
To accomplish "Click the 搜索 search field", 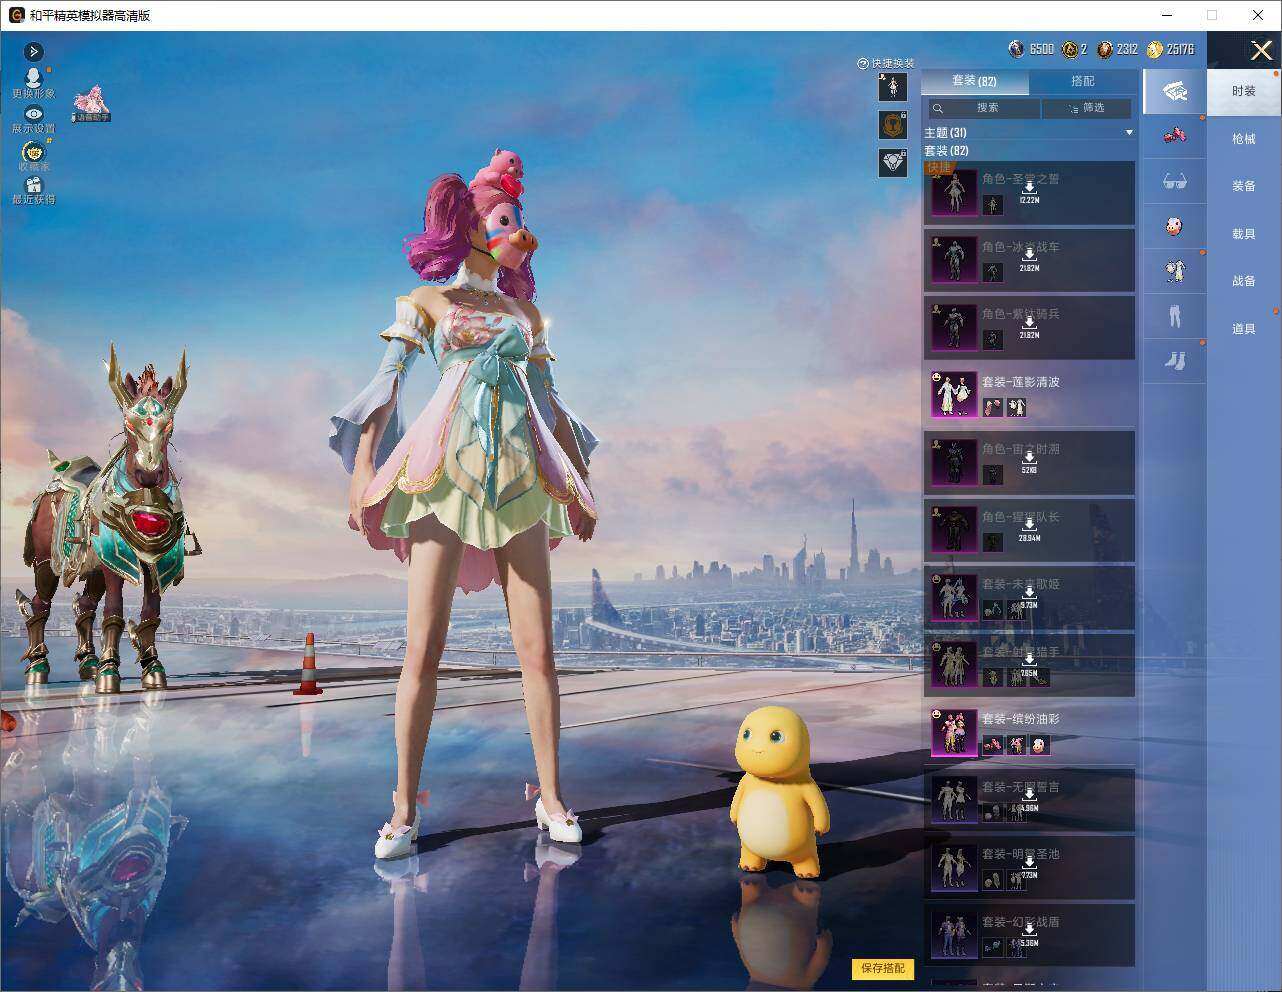I will 984,108.
